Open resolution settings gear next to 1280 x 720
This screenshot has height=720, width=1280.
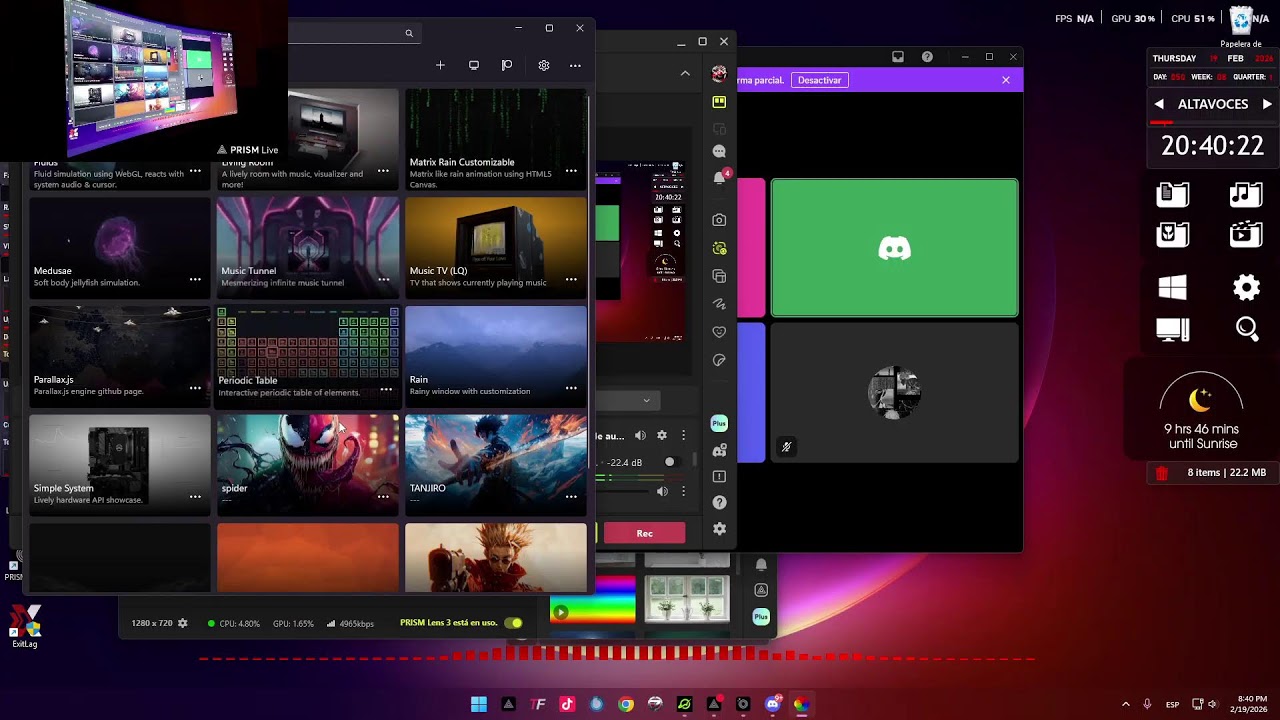(x=182, y=623)
